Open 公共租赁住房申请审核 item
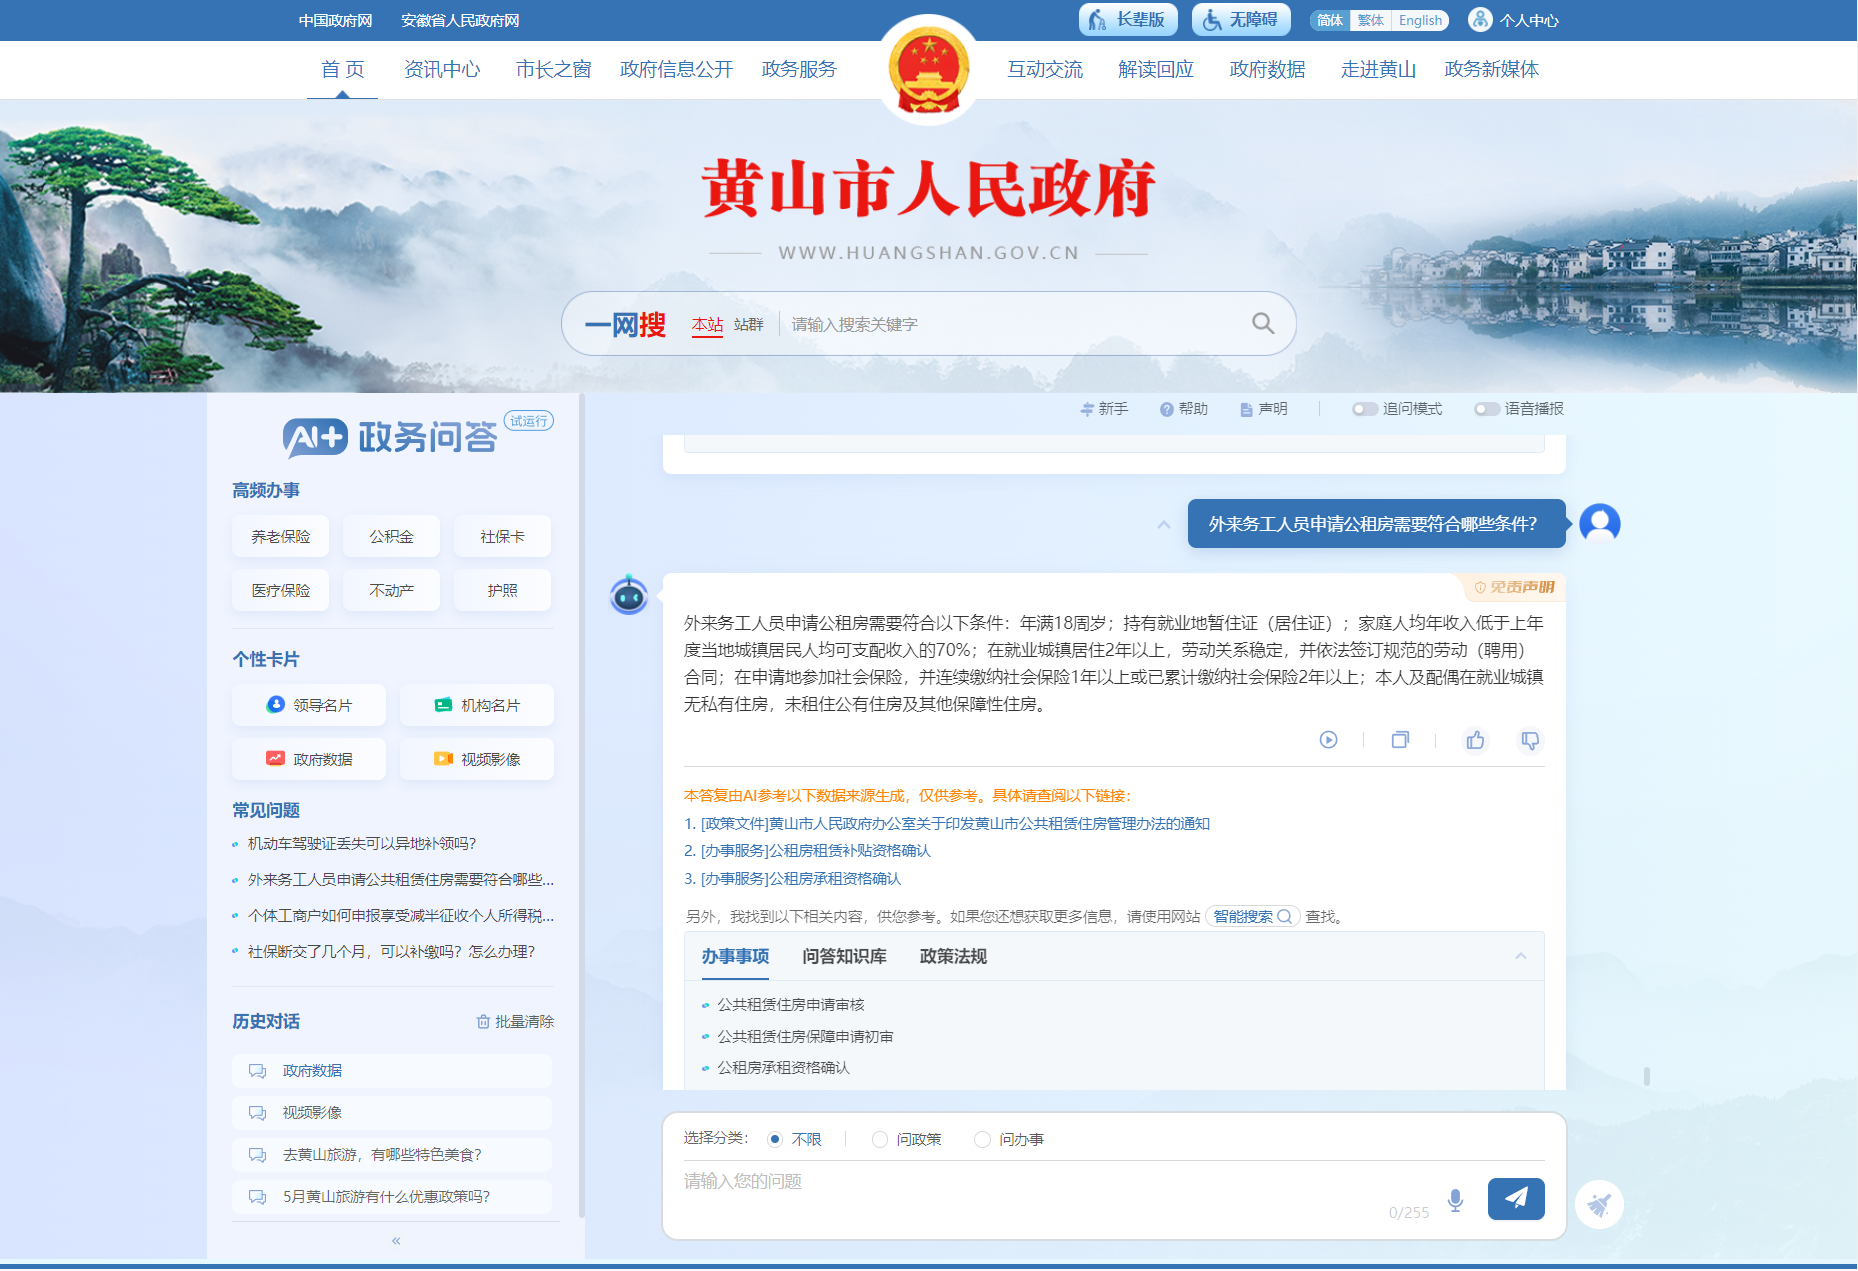The image size is (1858, 1271). (x=791, y=1004)
